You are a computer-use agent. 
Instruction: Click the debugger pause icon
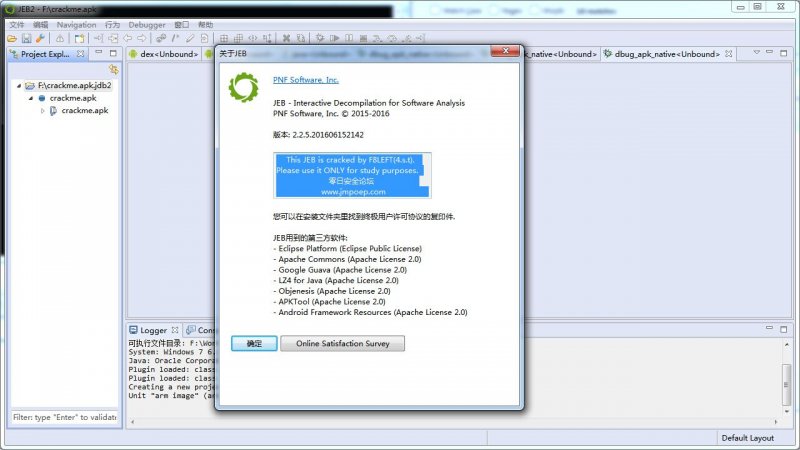349,38
